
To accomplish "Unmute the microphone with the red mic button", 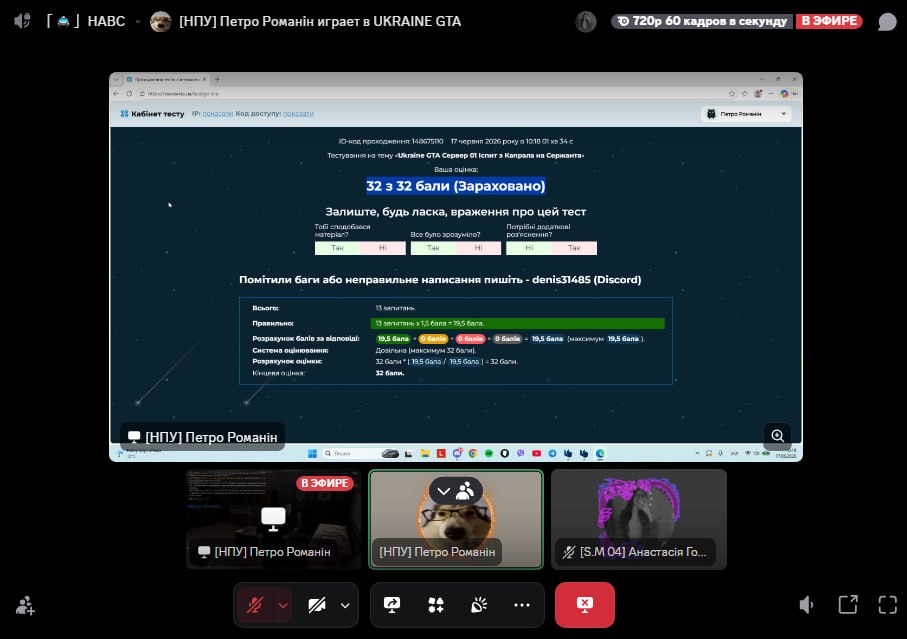I will pyautogui.click(x=255, y=605).
